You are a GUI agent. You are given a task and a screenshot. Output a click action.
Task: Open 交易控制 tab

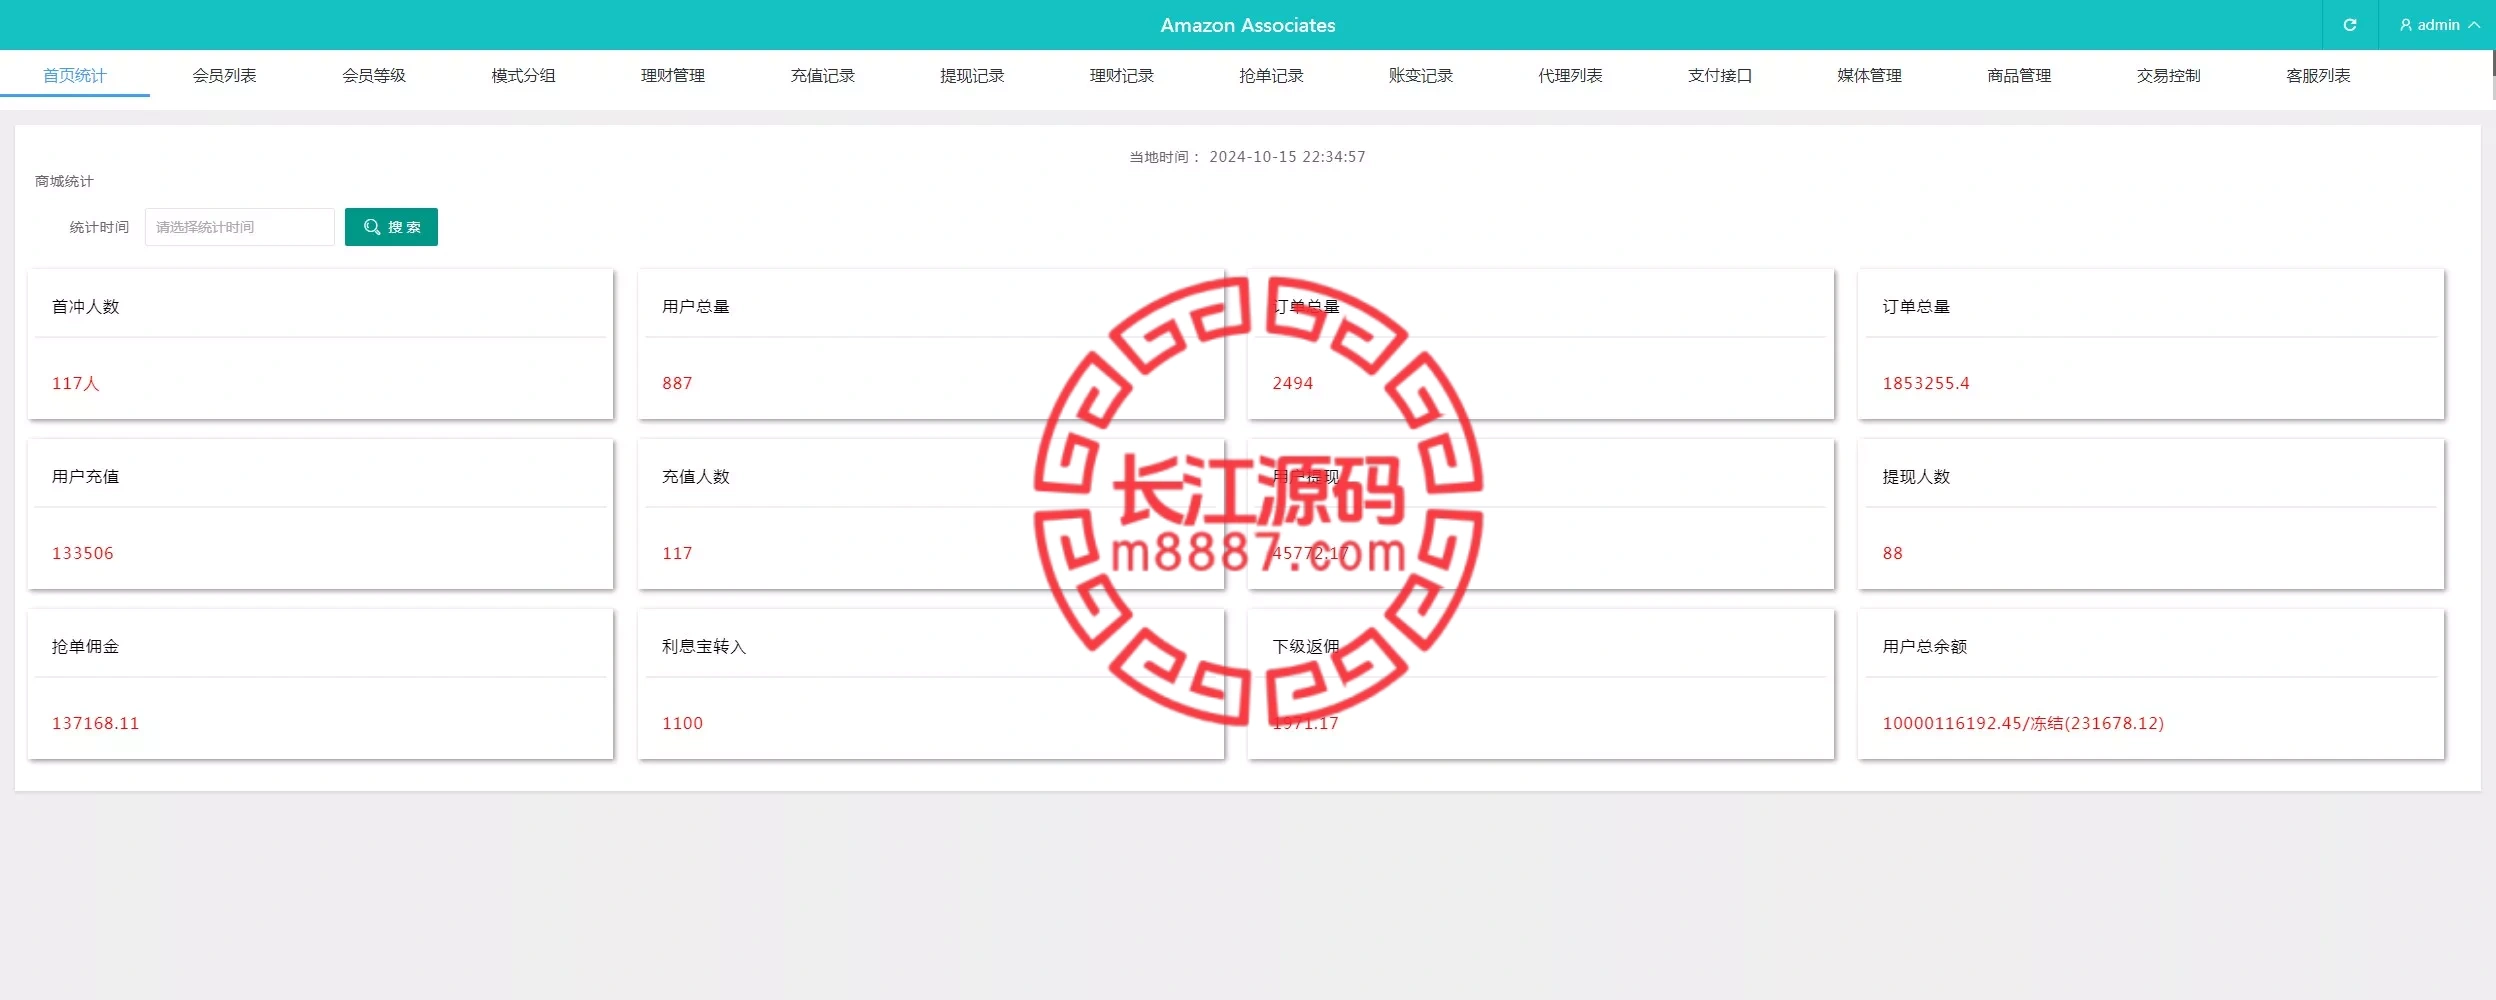click(x=2169, y=76)
